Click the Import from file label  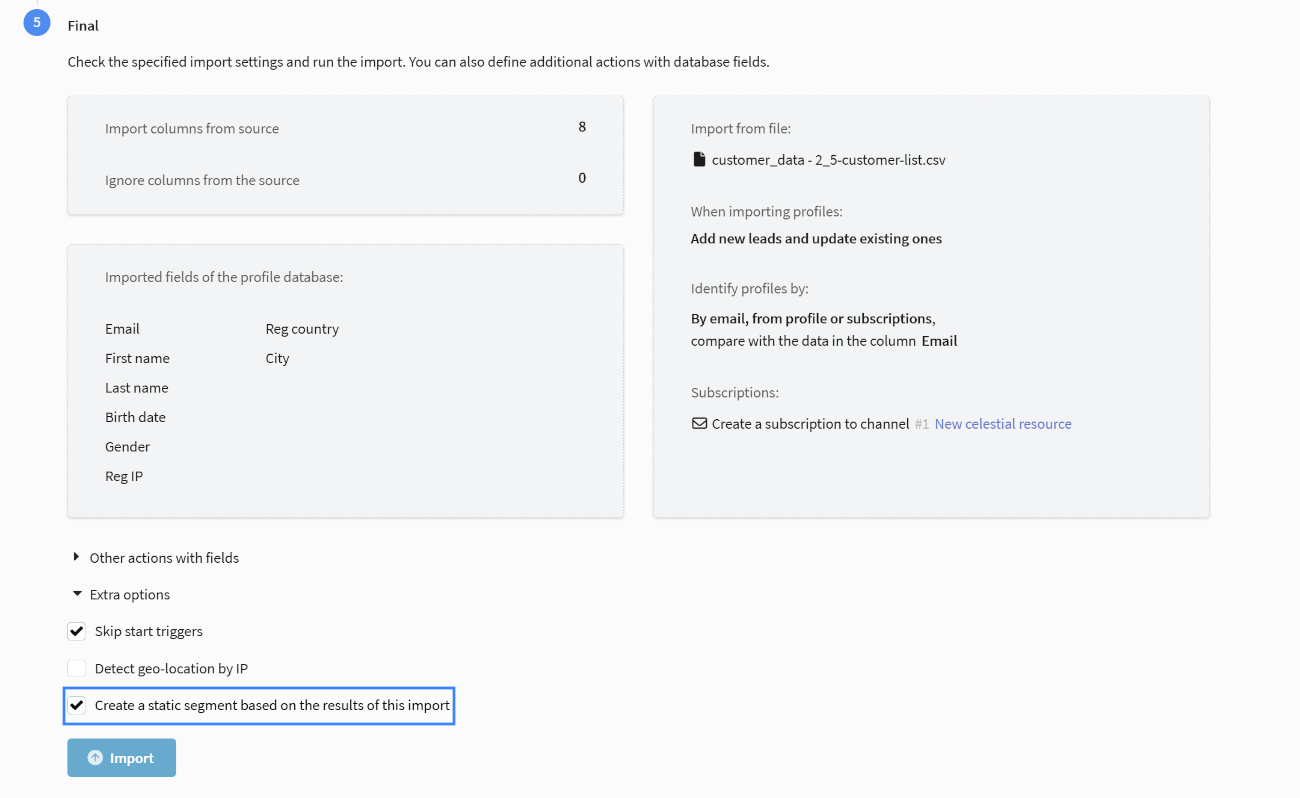click(740, 129)
